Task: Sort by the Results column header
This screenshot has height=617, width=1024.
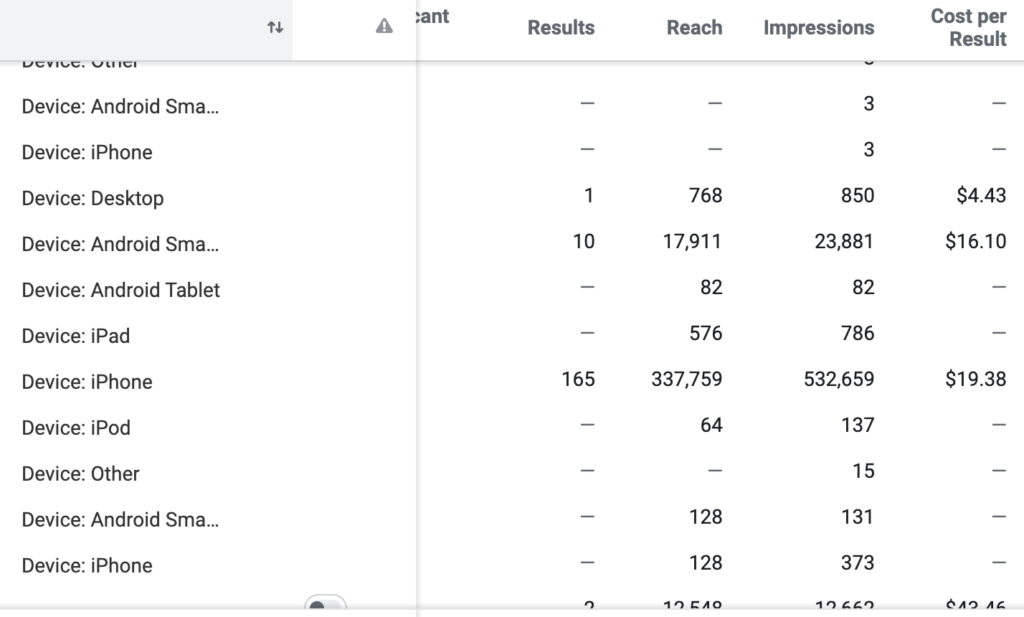Action: (x=560, y=27)
